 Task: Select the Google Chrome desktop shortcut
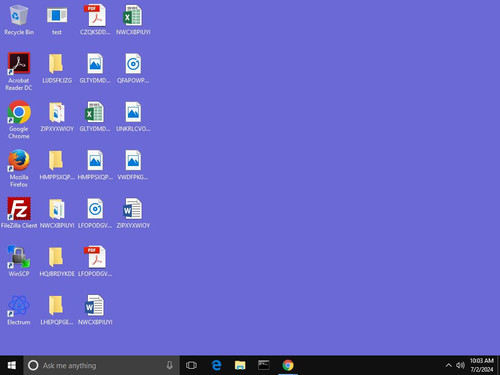coord(19,120)
